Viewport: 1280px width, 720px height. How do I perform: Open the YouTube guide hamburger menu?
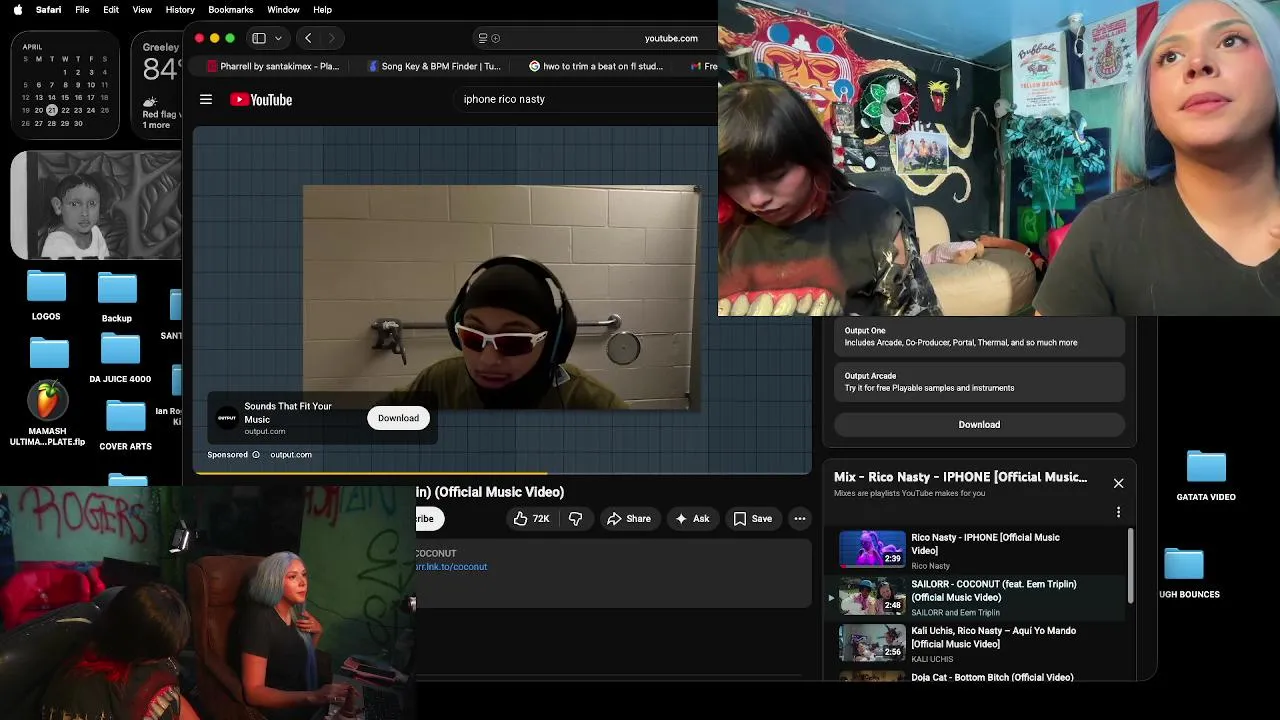pos(206,99)
